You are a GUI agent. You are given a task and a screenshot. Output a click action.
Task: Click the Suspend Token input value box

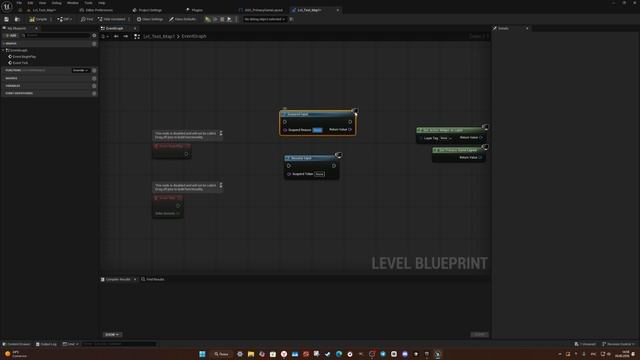[x=320, y=174]
